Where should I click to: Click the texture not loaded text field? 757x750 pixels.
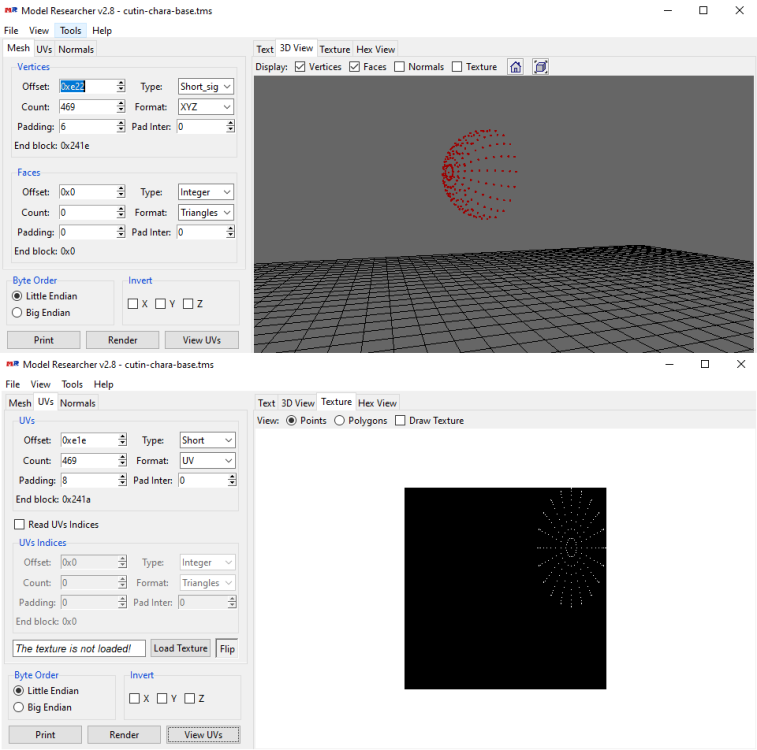[79, 648]
